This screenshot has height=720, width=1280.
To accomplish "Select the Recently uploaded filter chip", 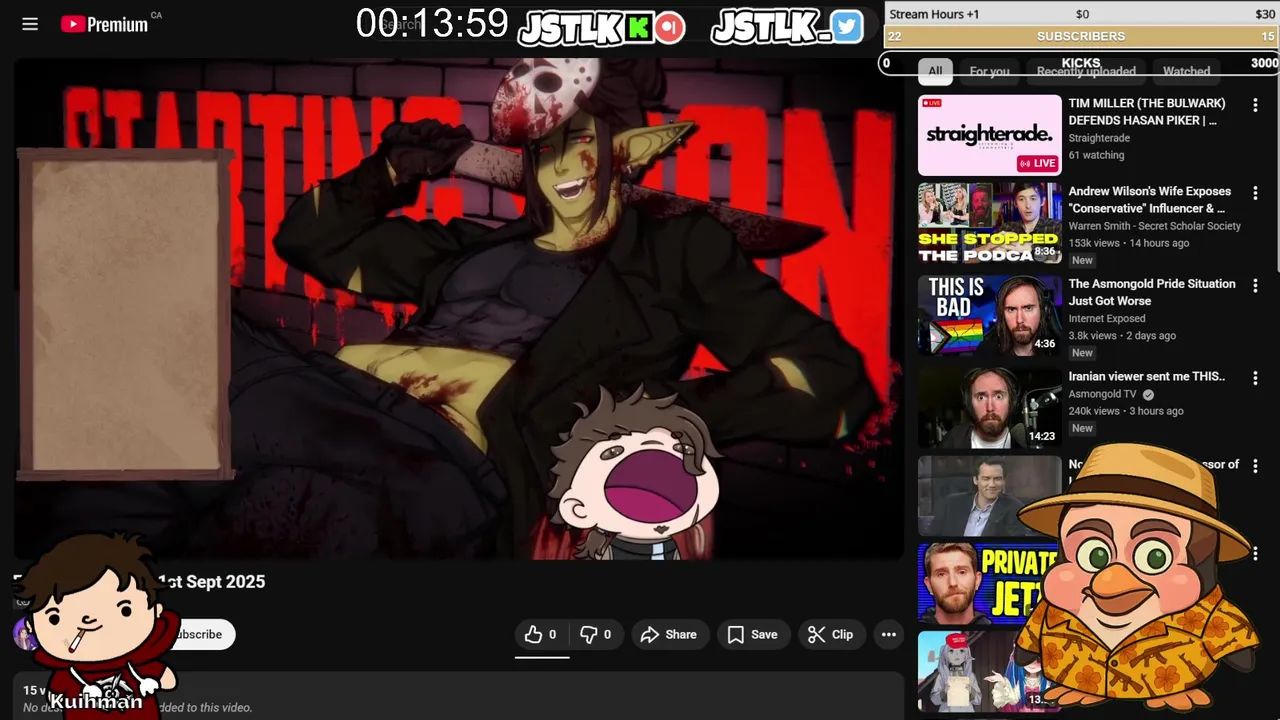I will pos(1086,71).
